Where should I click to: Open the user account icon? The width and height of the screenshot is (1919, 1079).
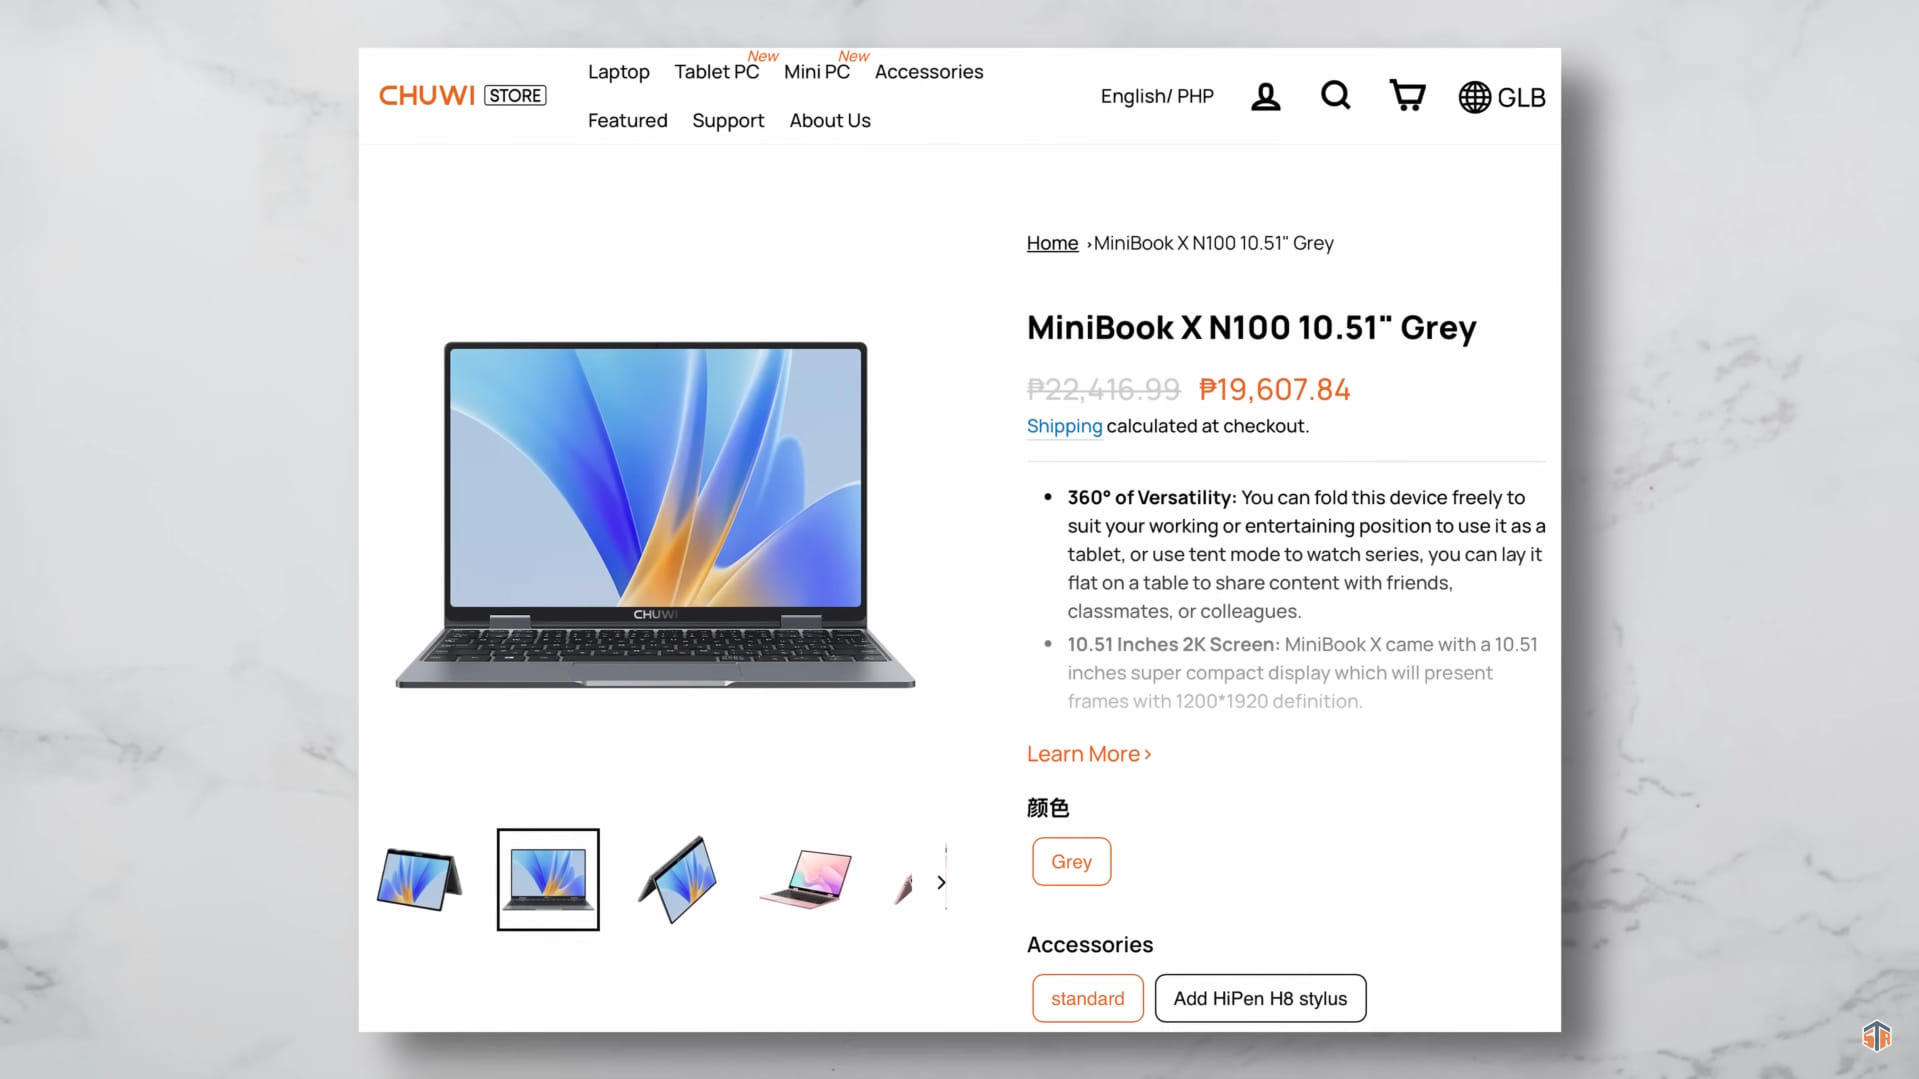(1265, 97)
